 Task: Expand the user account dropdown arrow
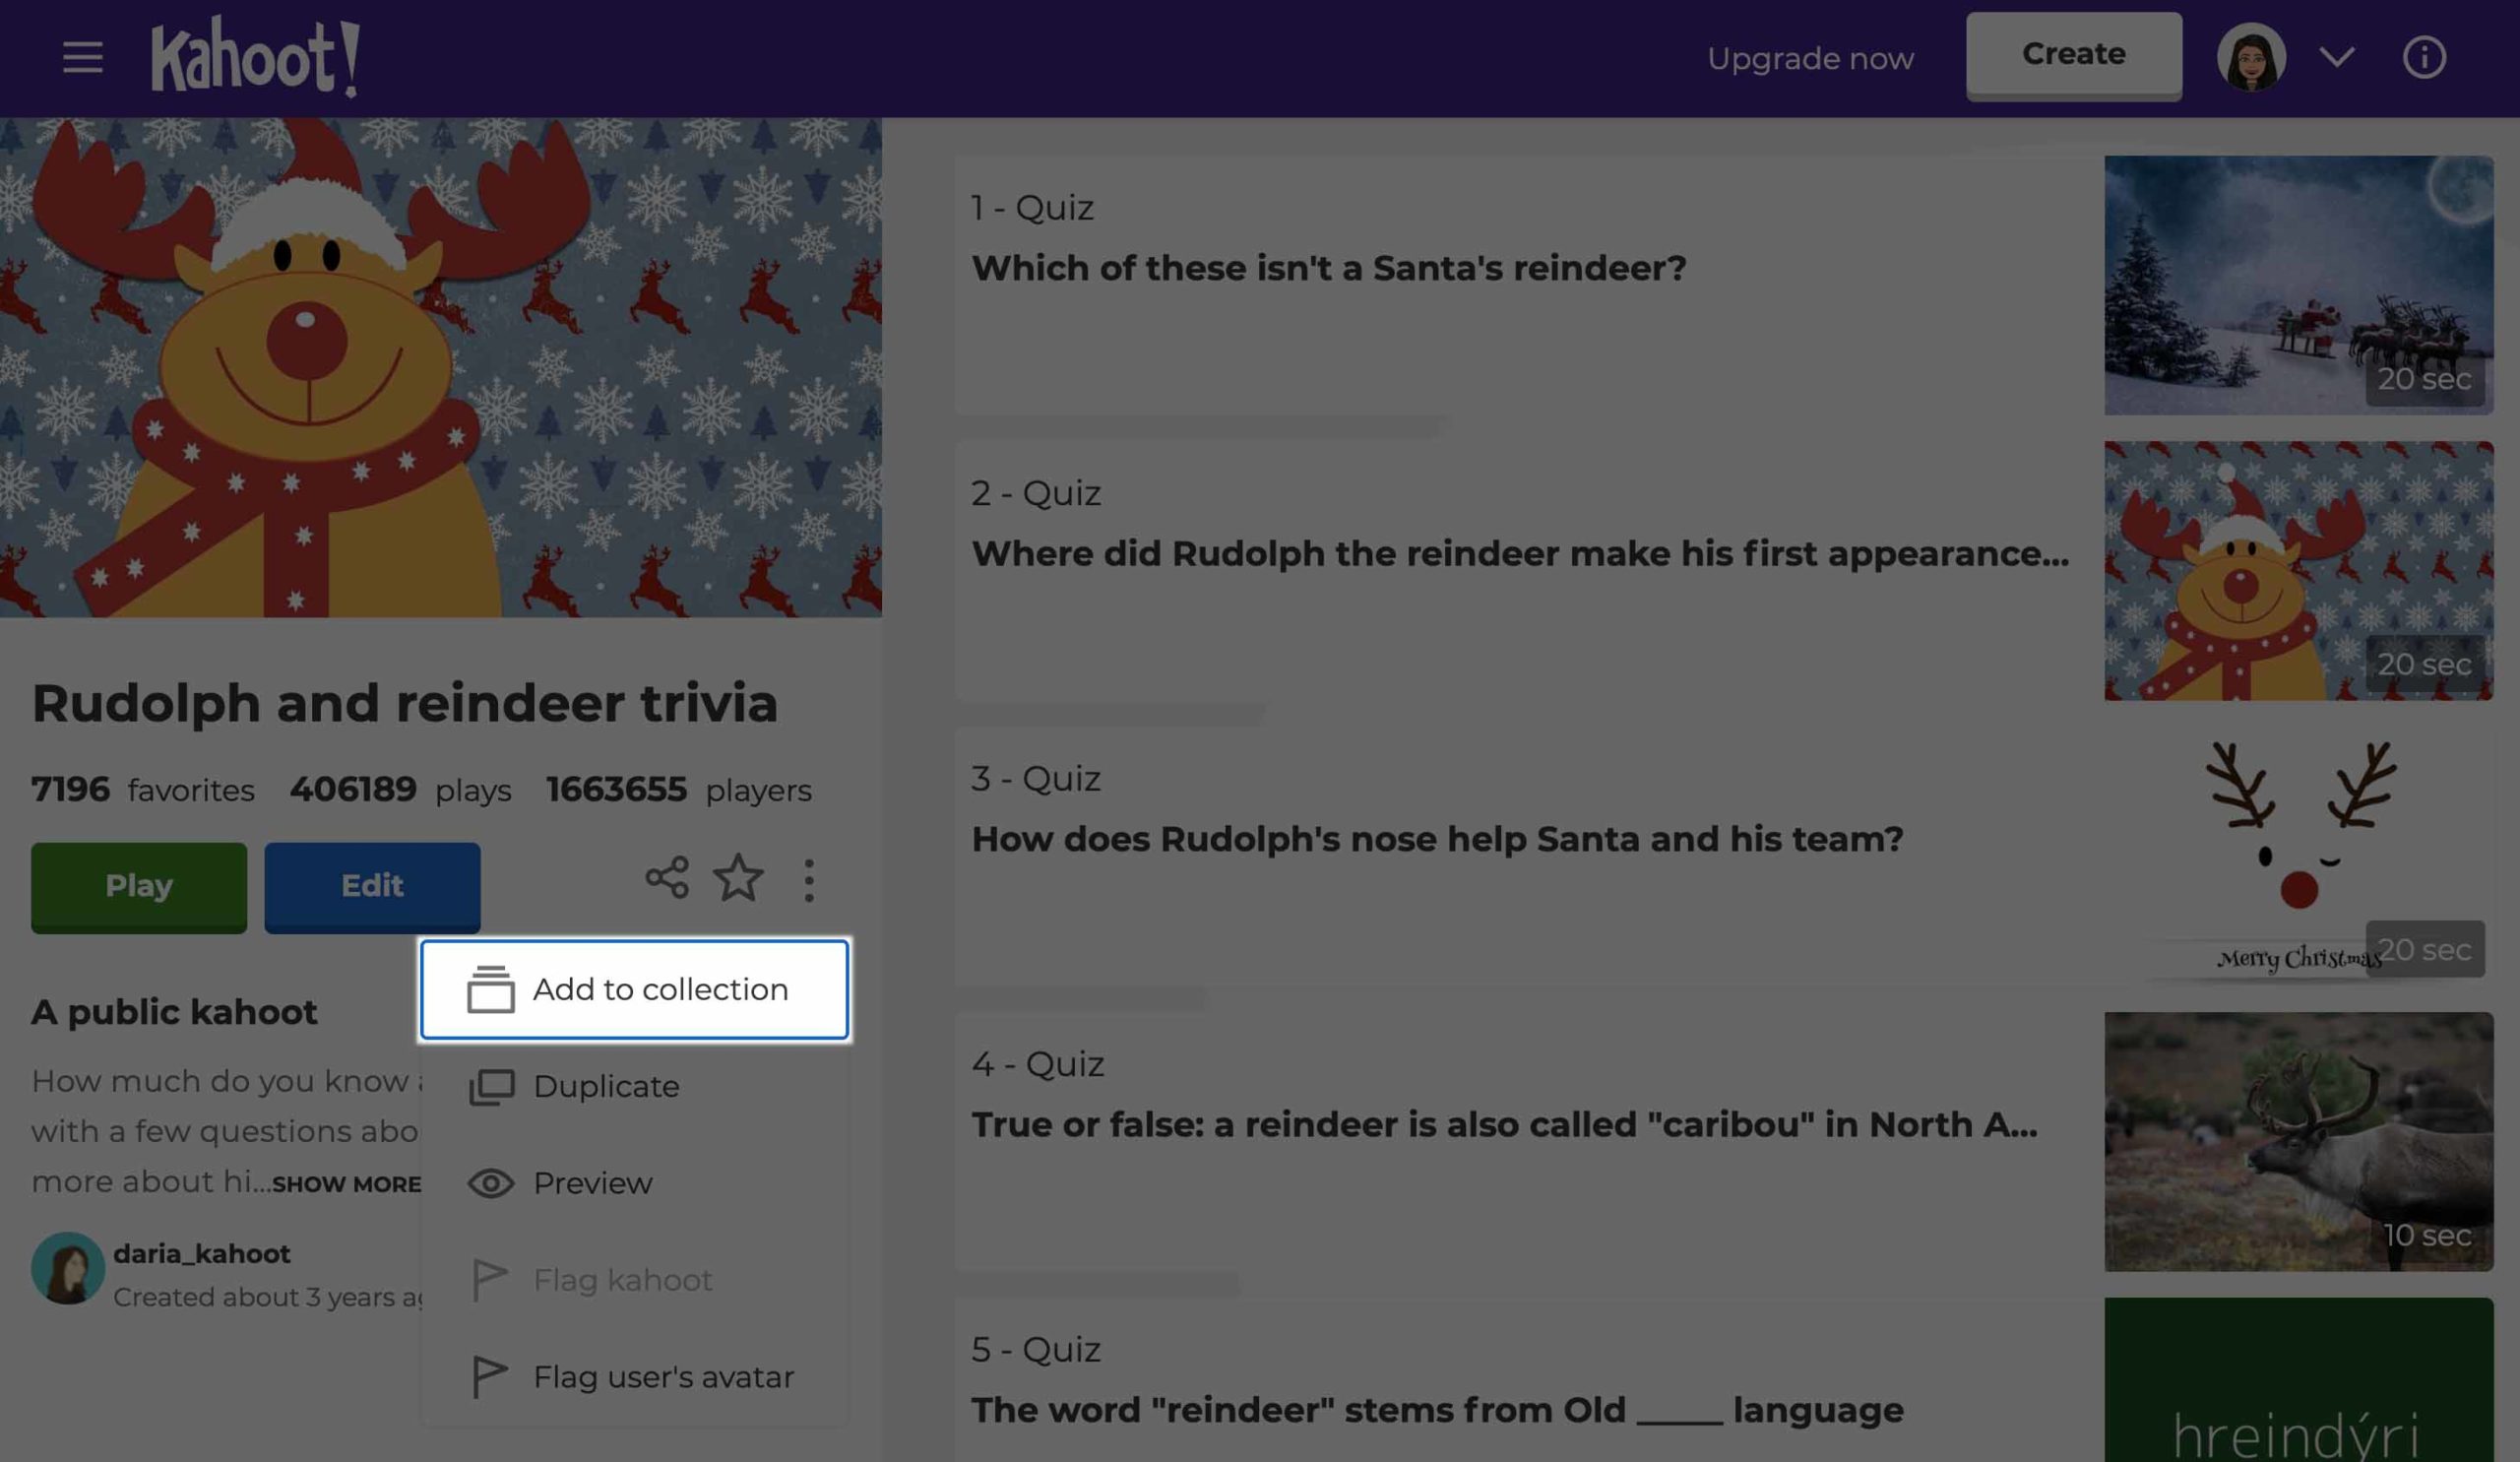[x=2337, y=57]
